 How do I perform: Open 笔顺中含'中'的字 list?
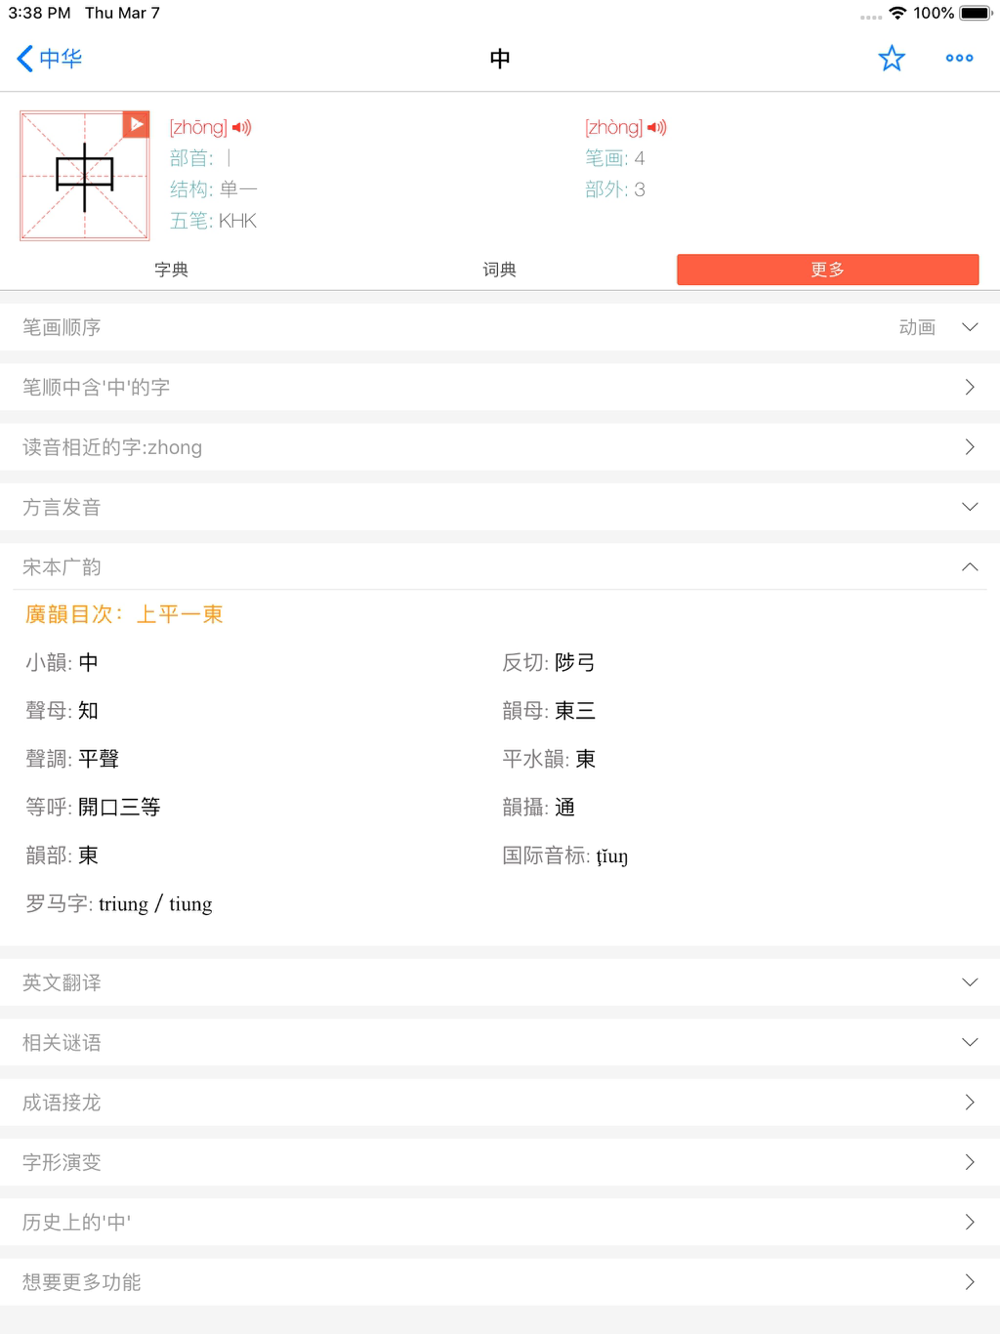click(500, 387)
